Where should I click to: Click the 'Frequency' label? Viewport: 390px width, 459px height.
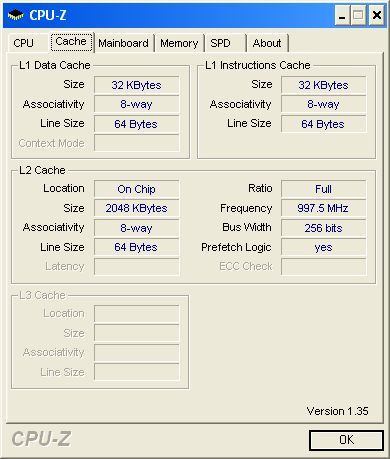point(246,208)
